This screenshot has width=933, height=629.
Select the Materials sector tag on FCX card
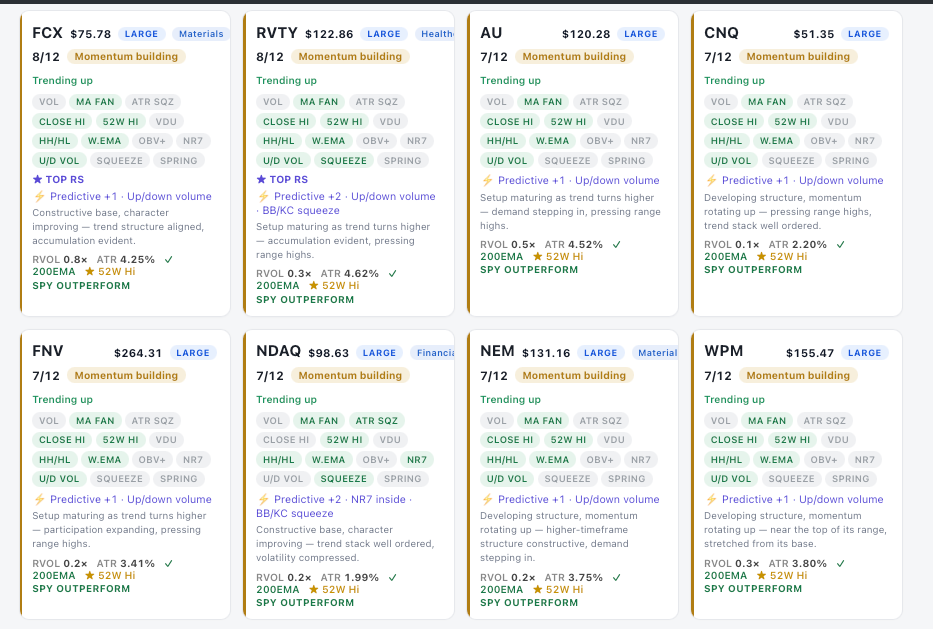click(201, 34)
